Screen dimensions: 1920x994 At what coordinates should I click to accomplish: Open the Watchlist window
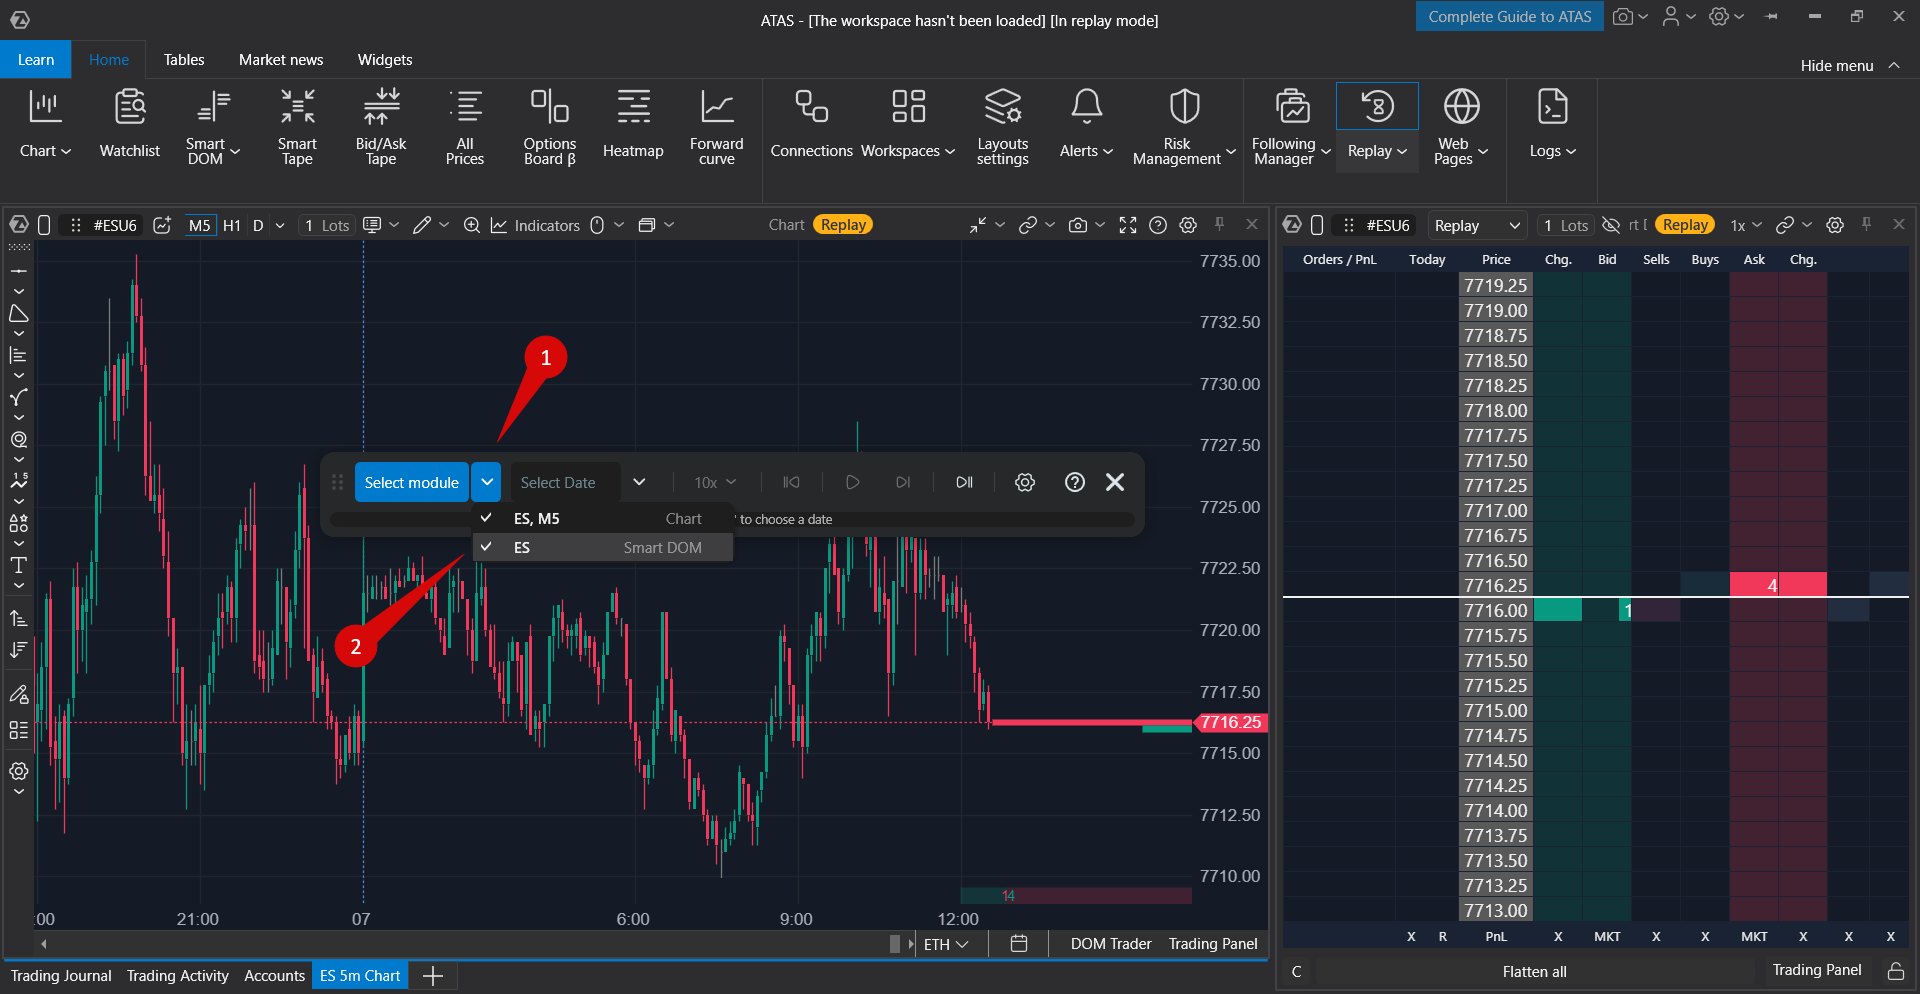(x=129, y=124)
